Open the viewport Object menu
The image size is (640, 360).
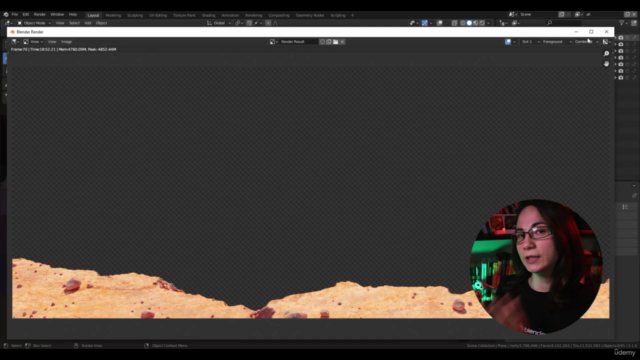101,23
